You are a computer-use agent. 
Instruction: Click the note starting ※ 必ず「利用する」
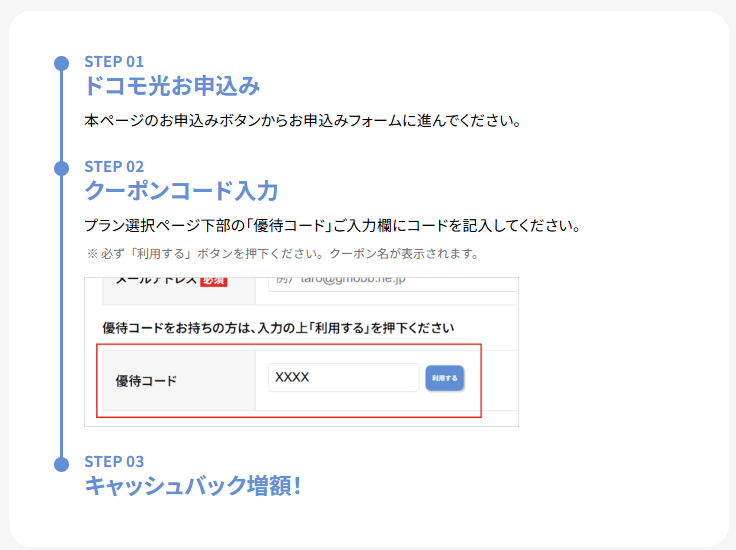pyautogui.click(x=283, y=254)
